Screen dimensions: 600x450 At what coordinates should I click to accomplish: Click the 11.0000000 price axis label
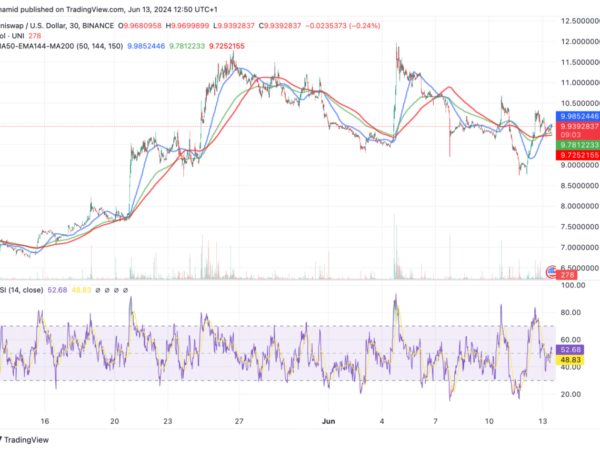580,83
